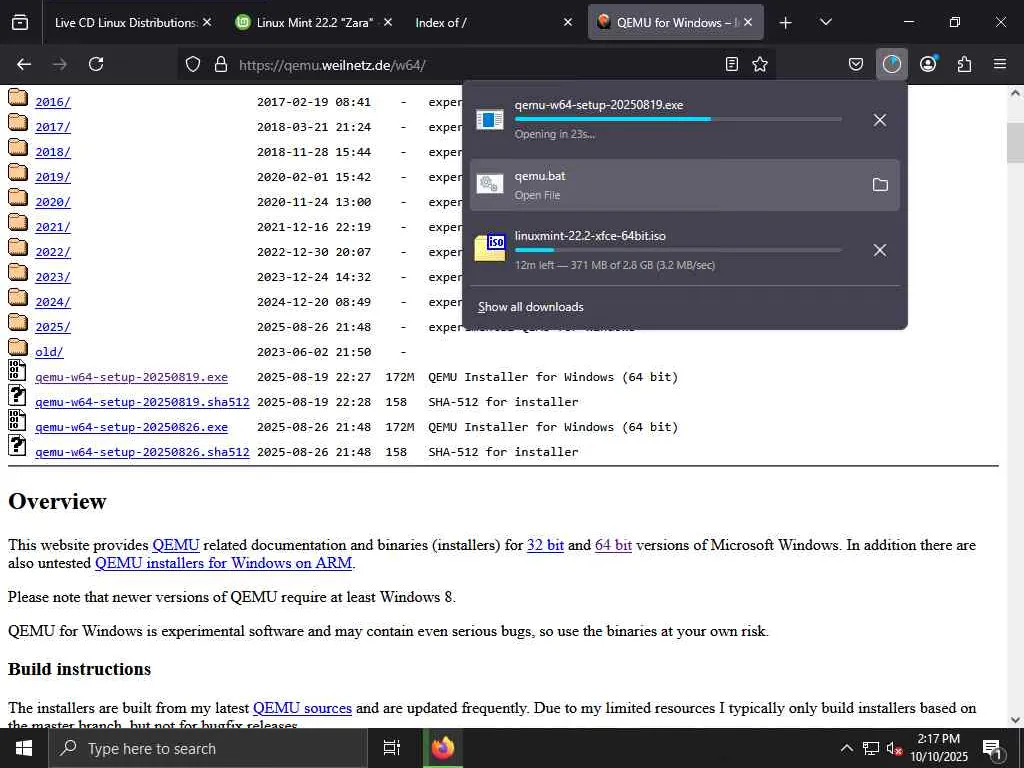This screenshot has height=768, width=1024.
Task: Show hidden system tray icons
Action: point(846,748)
